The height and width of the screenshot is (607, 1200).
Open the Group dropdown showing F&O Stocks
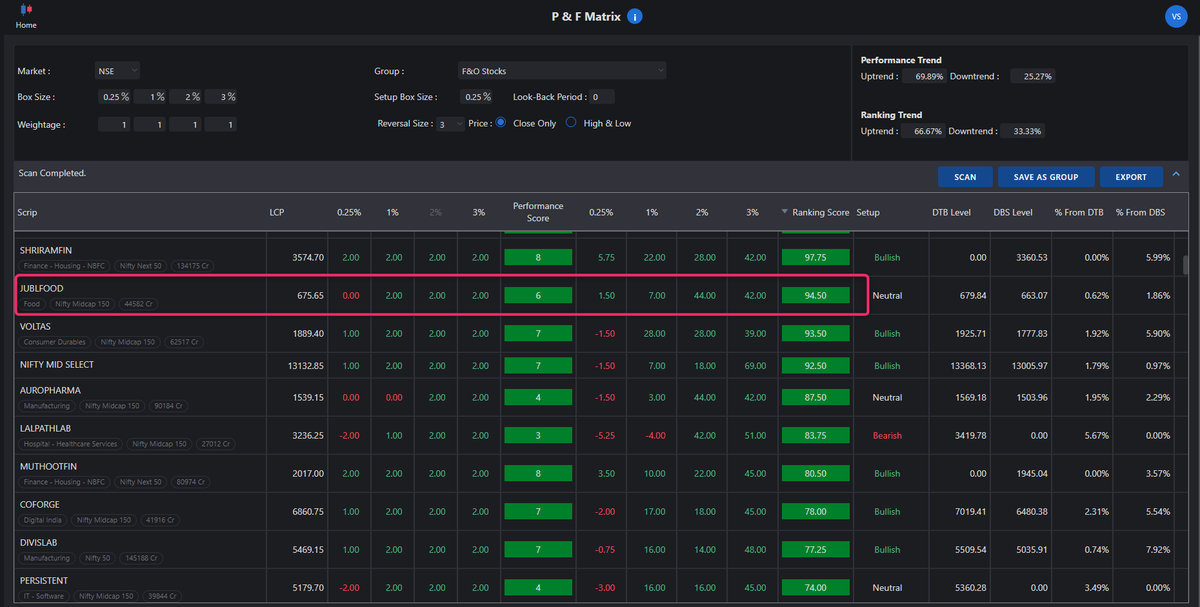click(561, 71)
